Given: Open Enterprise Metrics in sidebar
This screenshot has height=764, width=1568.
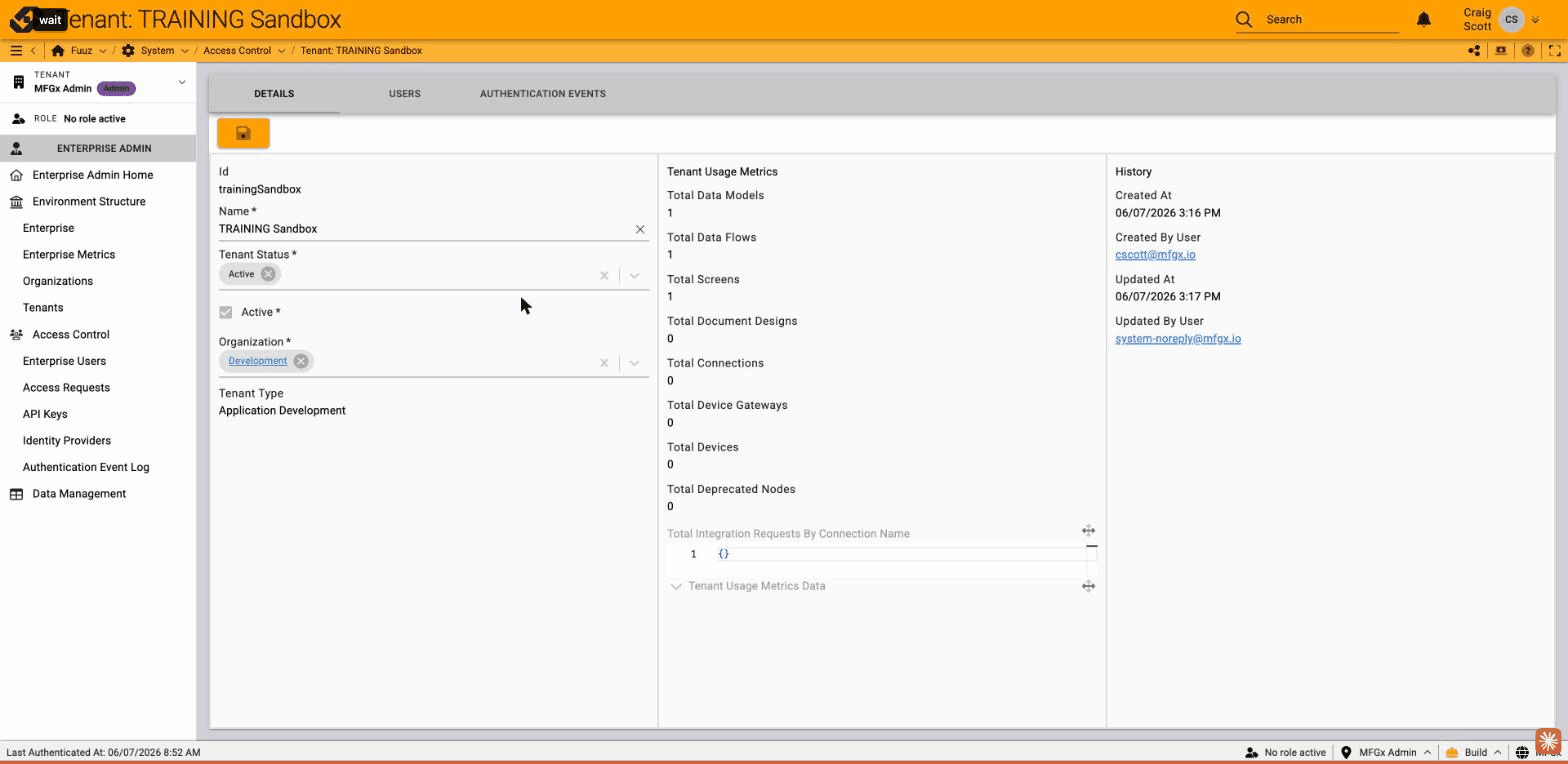Looking at the screenshot, I should tap(69, 255).
